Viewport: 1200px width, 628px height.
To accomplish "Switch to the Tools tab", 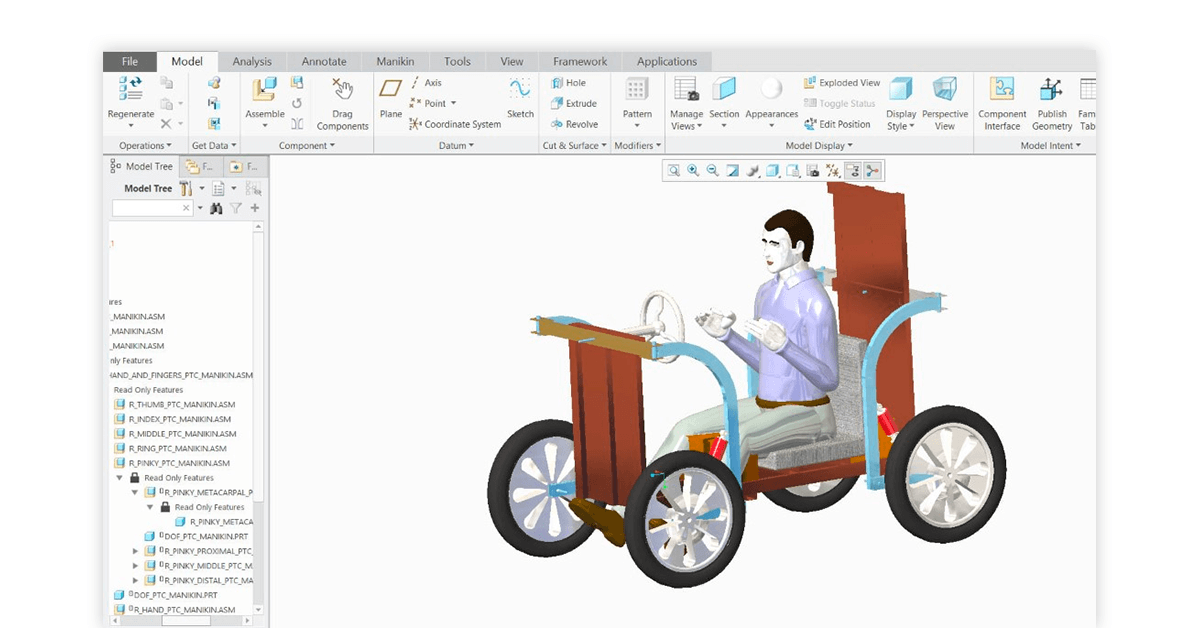I will pos(457,61).
